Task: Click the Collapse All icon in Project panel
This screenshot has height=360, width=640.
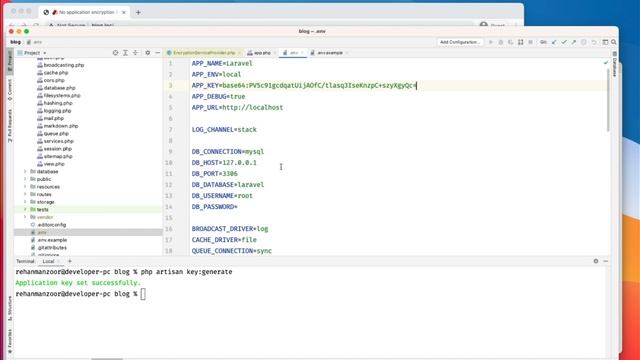Action: click(136, 53)
